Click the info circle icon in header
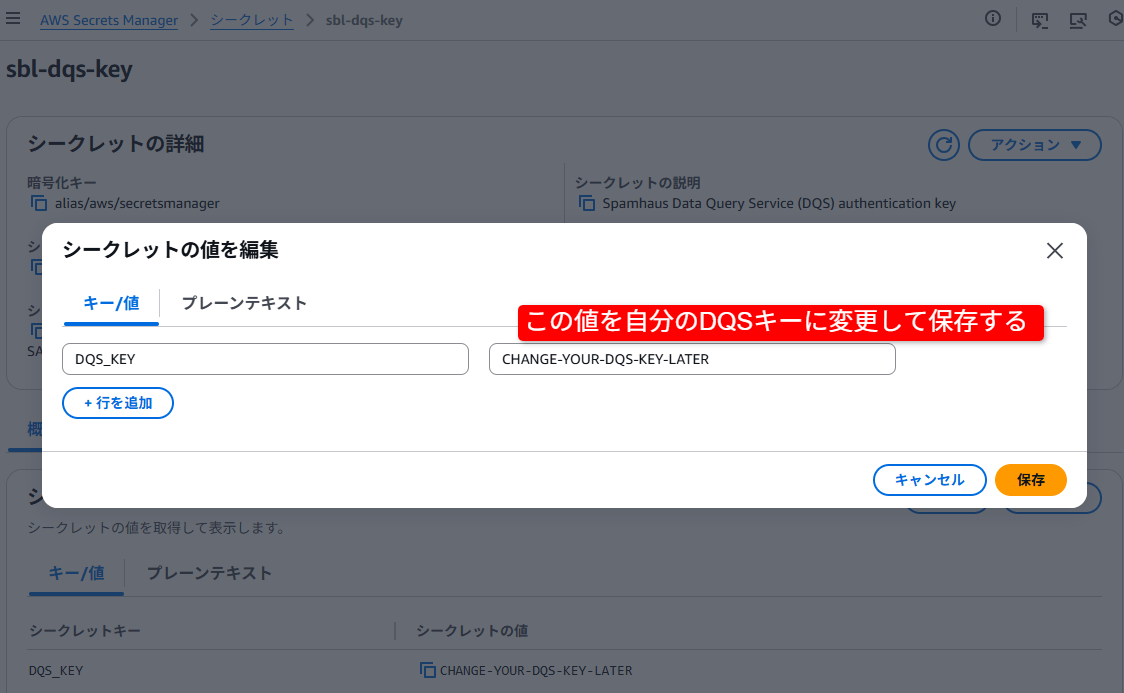Viewport: 1124px width, 693px height. [x=993, y=19]
